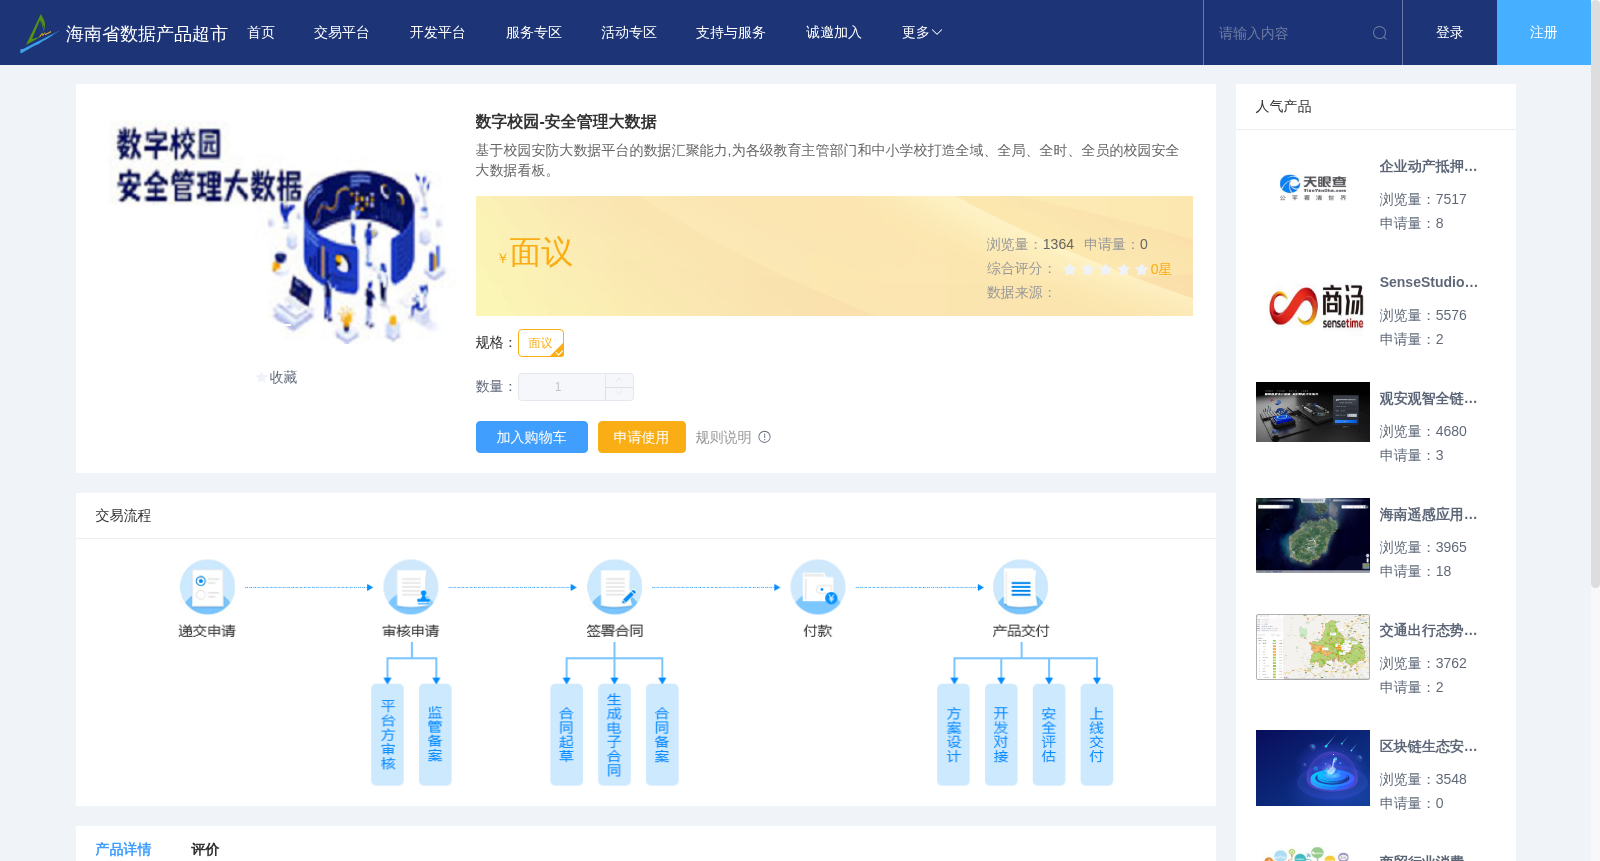Click the product title 数字校园-安全管理大数据
The image size is (1600, 861).
pyautogui.click(x=566, y=122)
